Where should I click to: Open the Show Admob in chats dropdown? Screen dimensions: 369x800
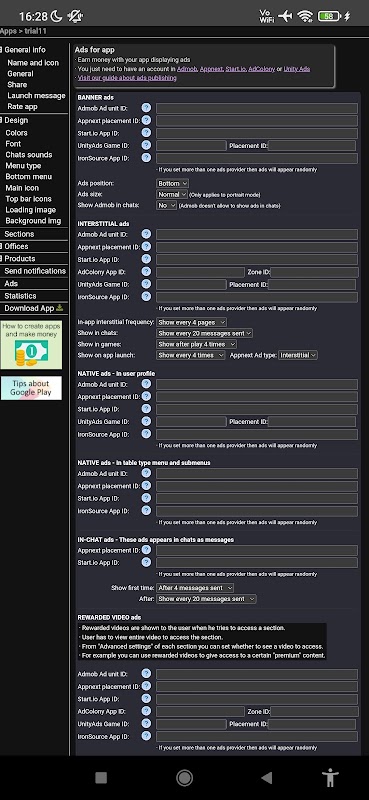166,205
